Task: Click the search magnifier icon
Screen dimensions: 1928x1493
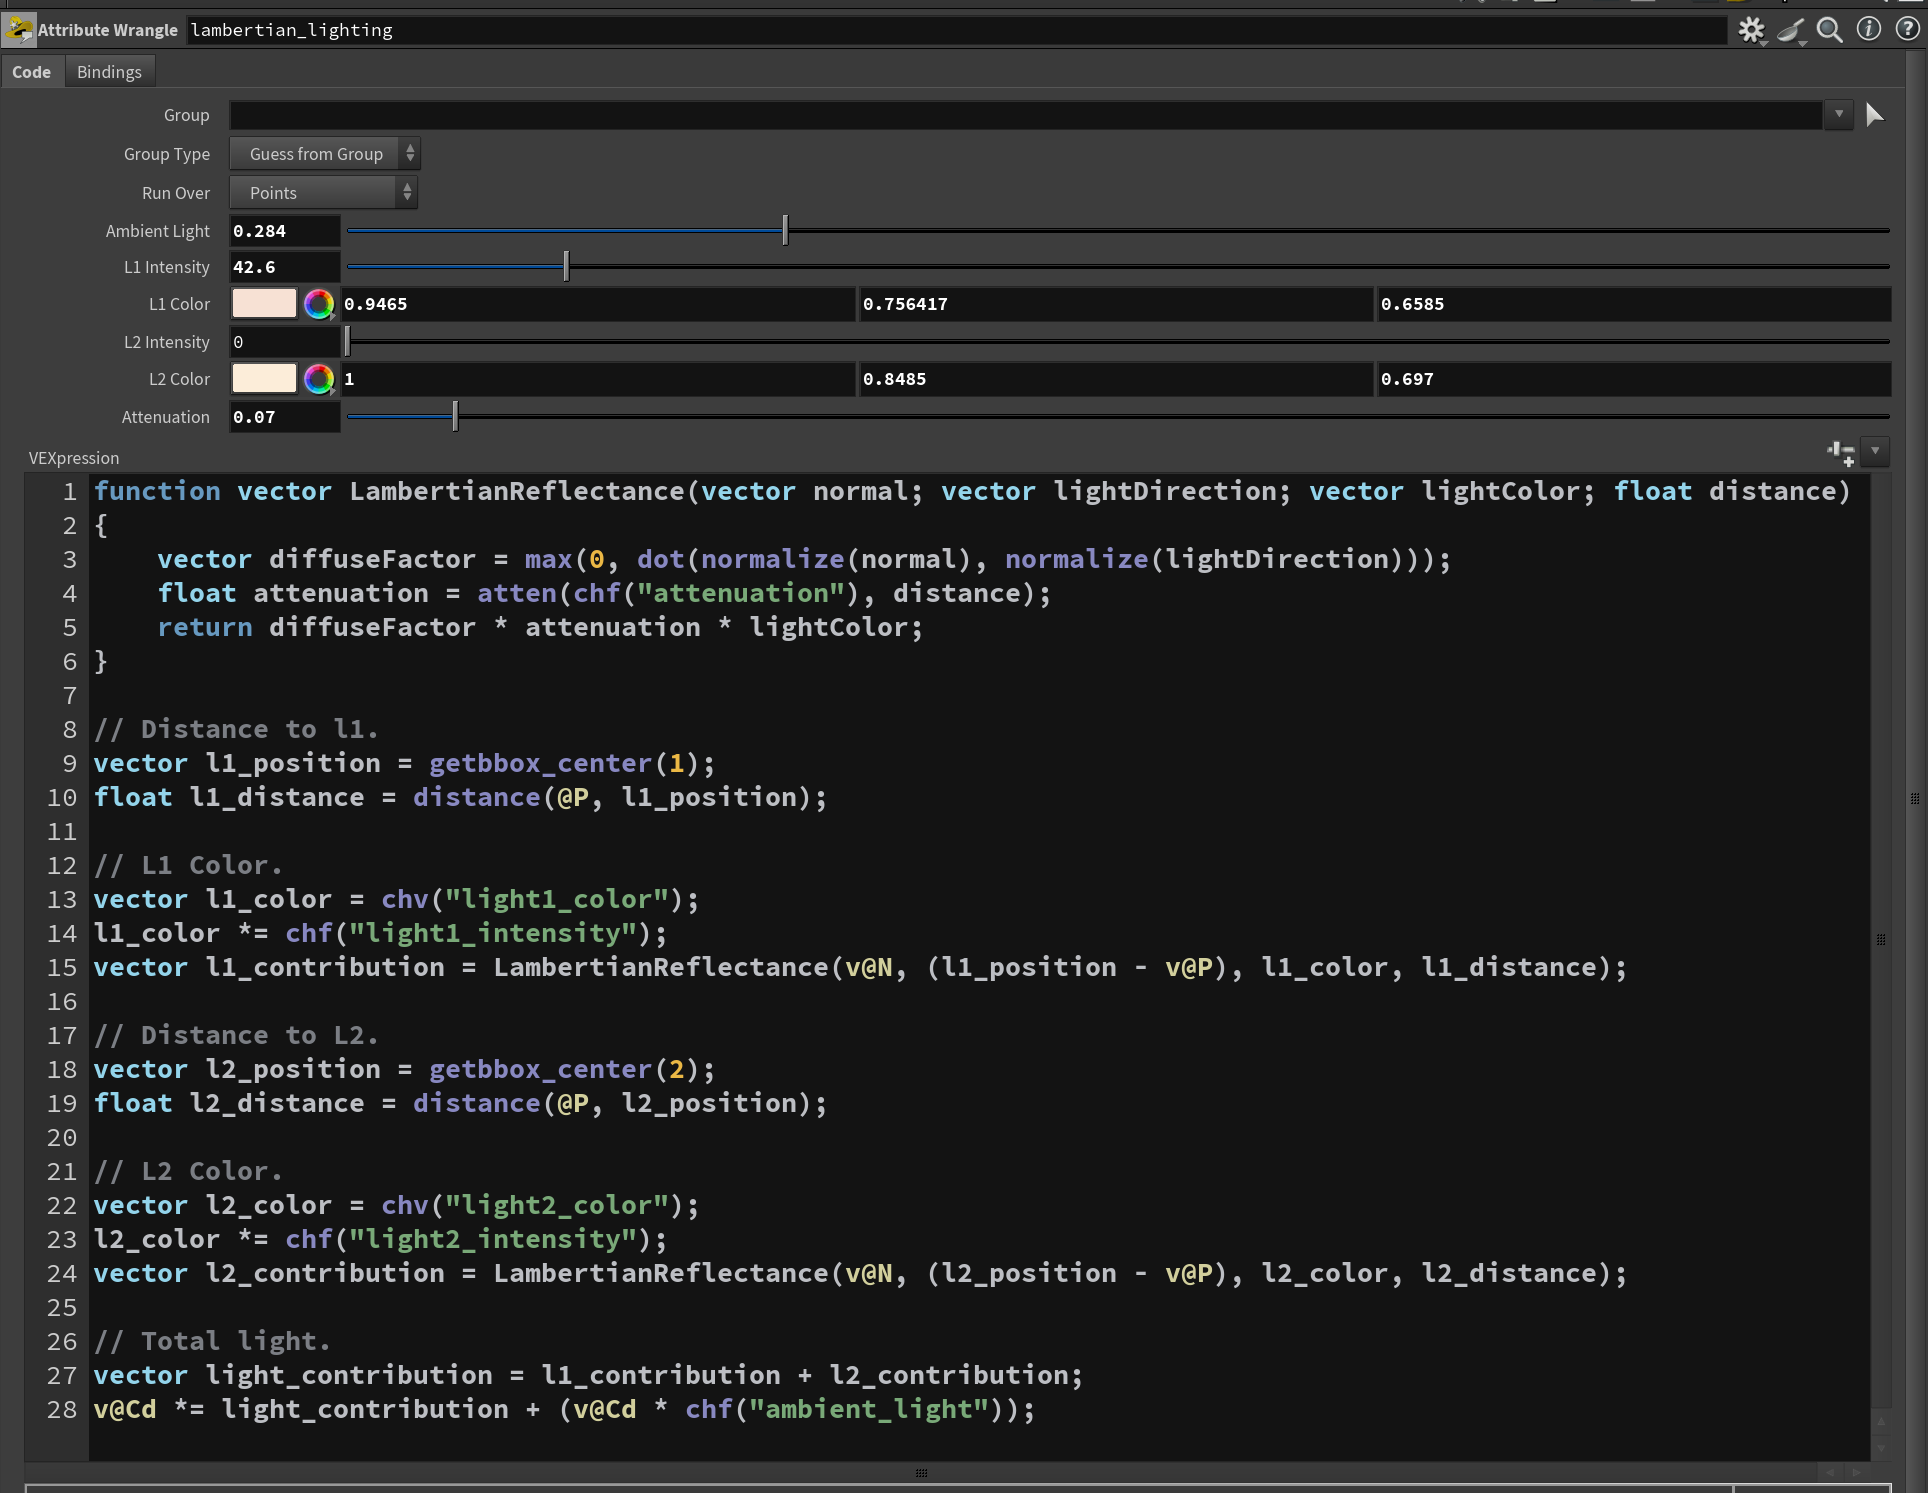Action: tap(1829, 30)
